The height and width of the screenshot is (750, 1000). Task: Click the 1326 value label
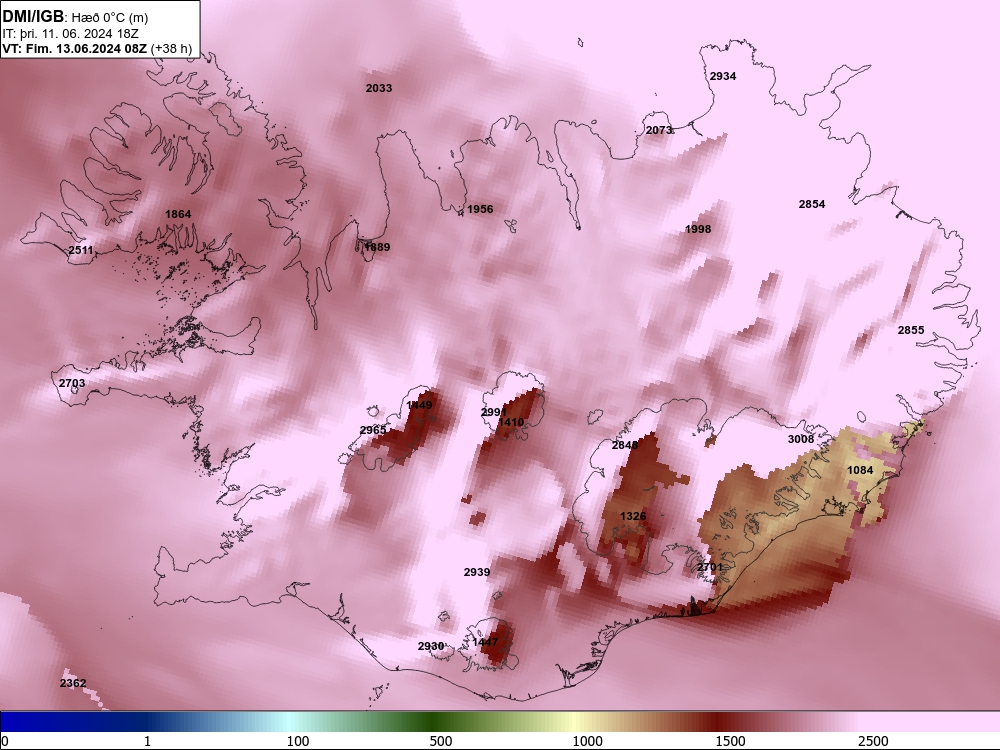[x=633, y=516]
